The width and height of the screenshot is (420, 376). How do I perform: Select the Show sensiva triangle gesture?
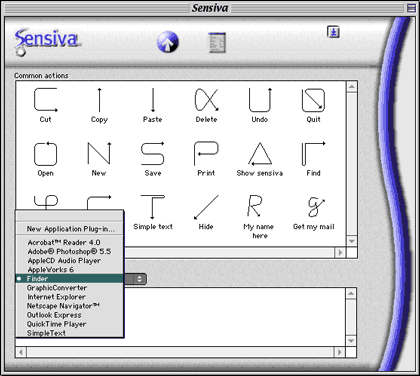(x=260, y=154)
